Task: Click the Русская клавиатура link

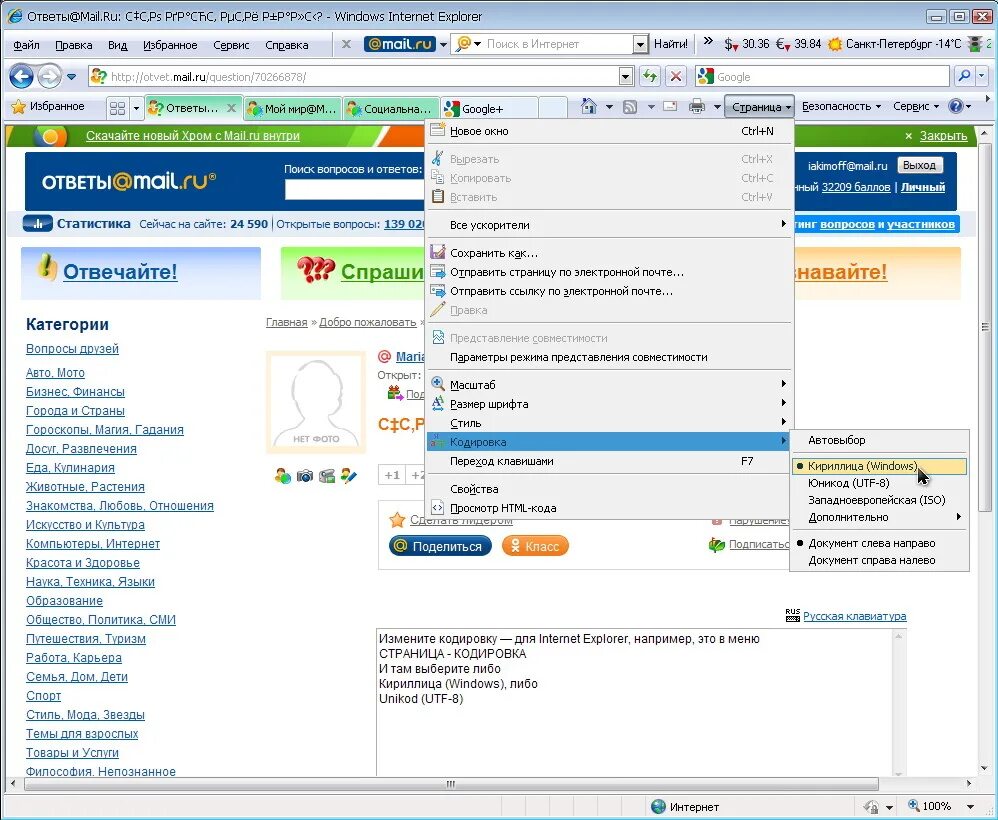Action: (854, 616)
